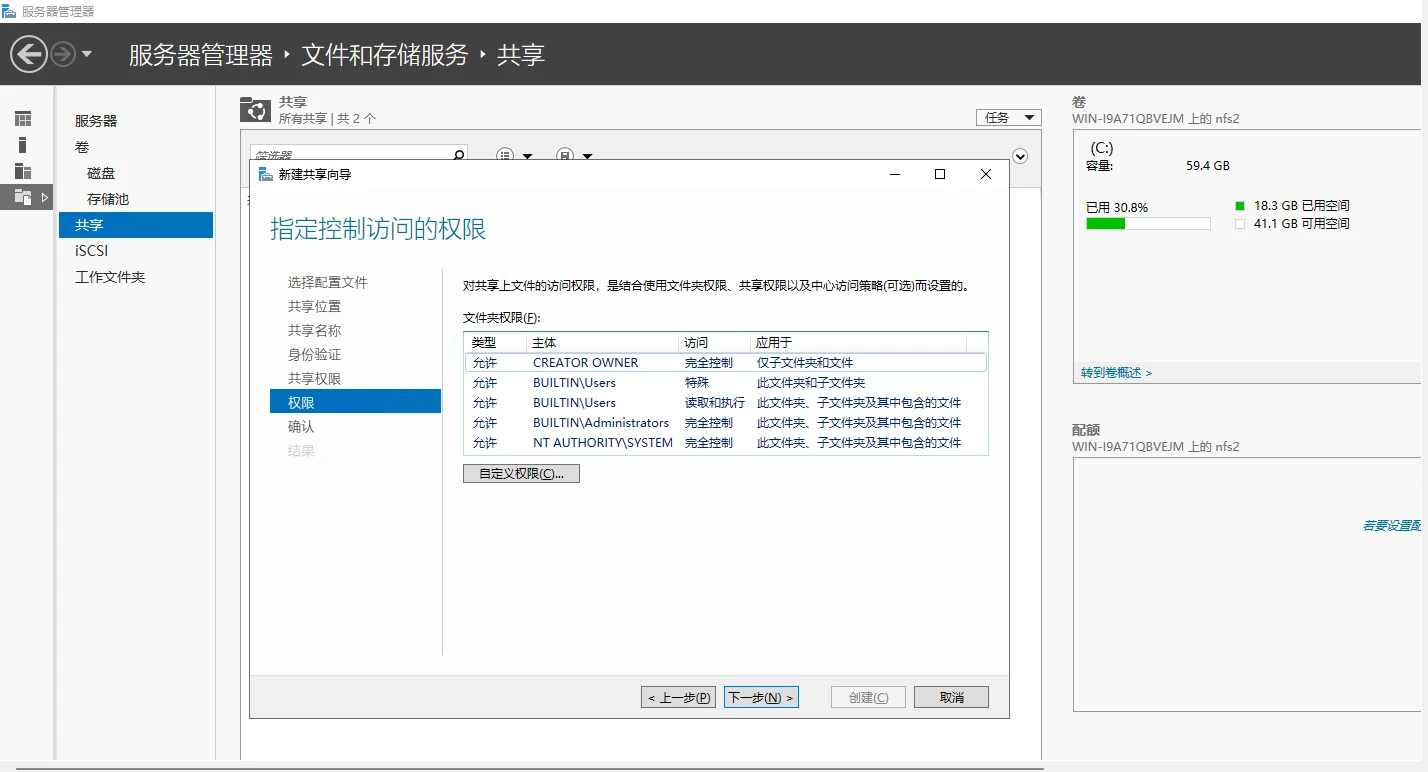Click the 59.4 GB capacity value
Viewport: 1428px width, 772px height.
[x=1208, y=166]
